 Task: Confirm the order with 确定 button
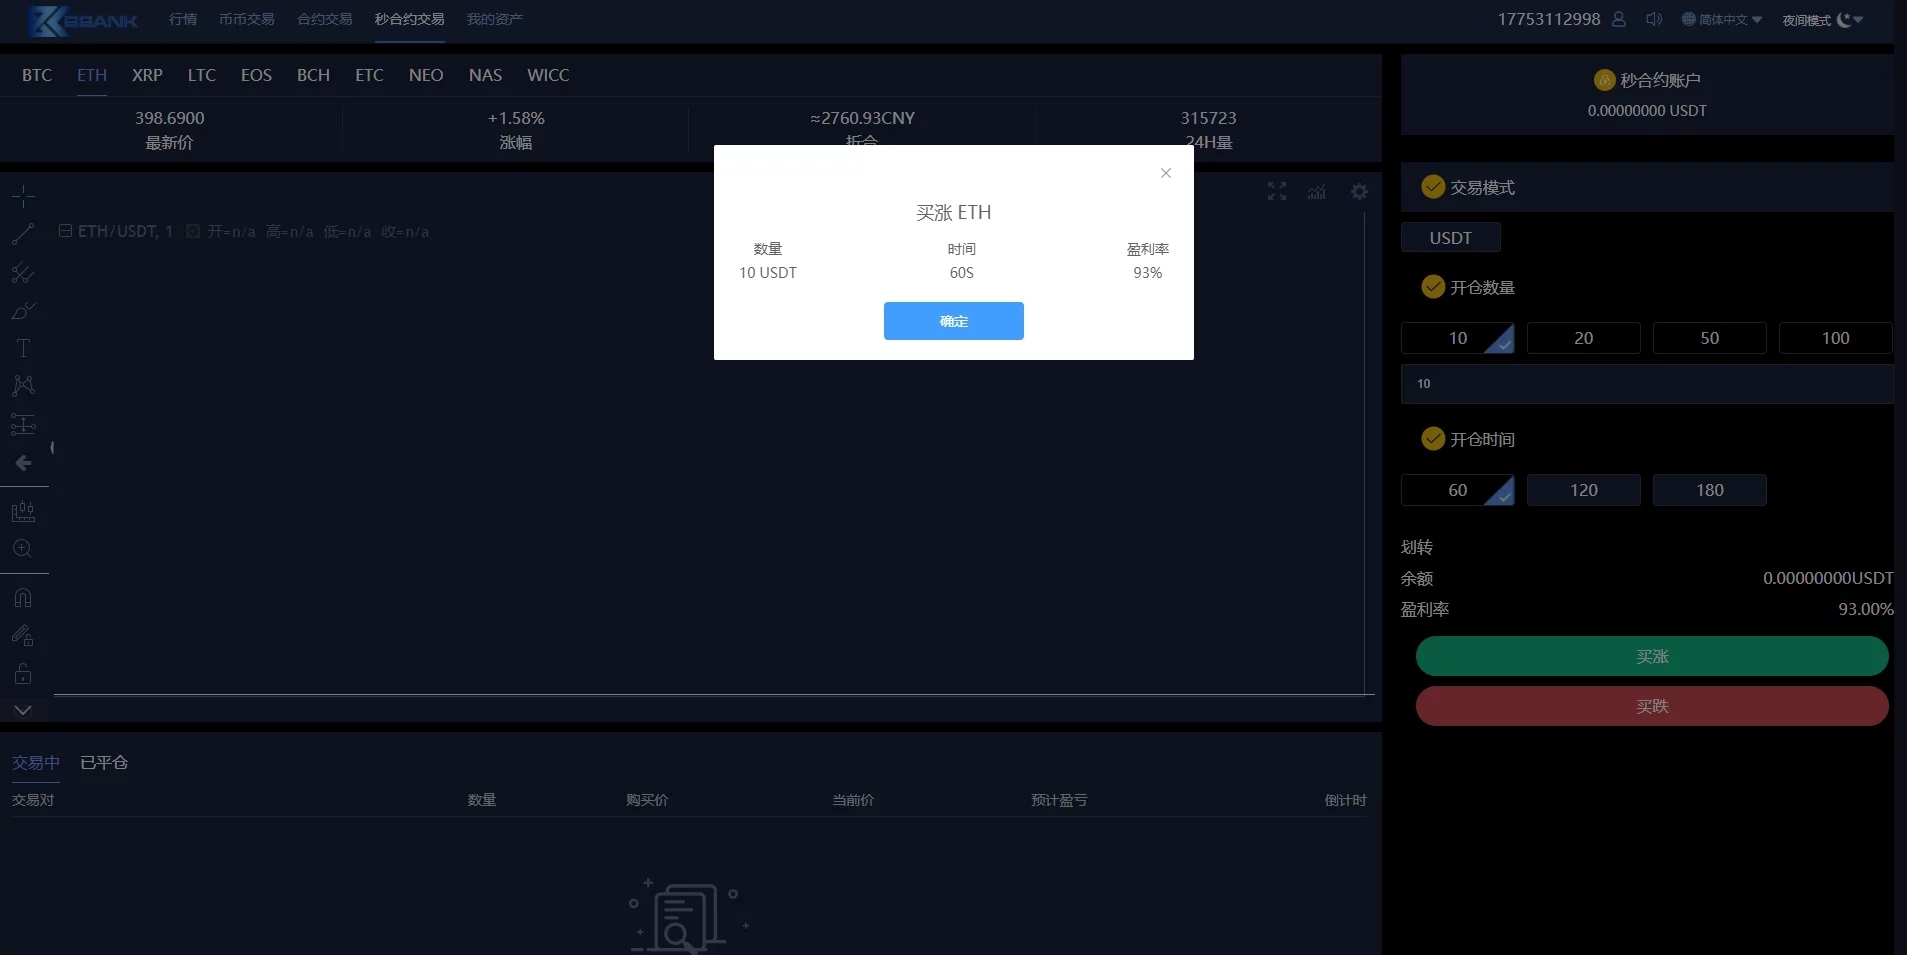(x=953, y=321)
